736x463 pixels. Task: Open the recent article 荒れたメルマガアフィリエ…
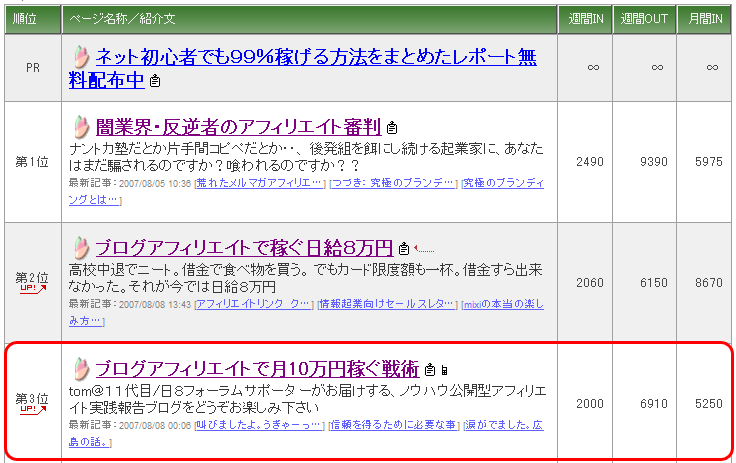click(260, 183)
